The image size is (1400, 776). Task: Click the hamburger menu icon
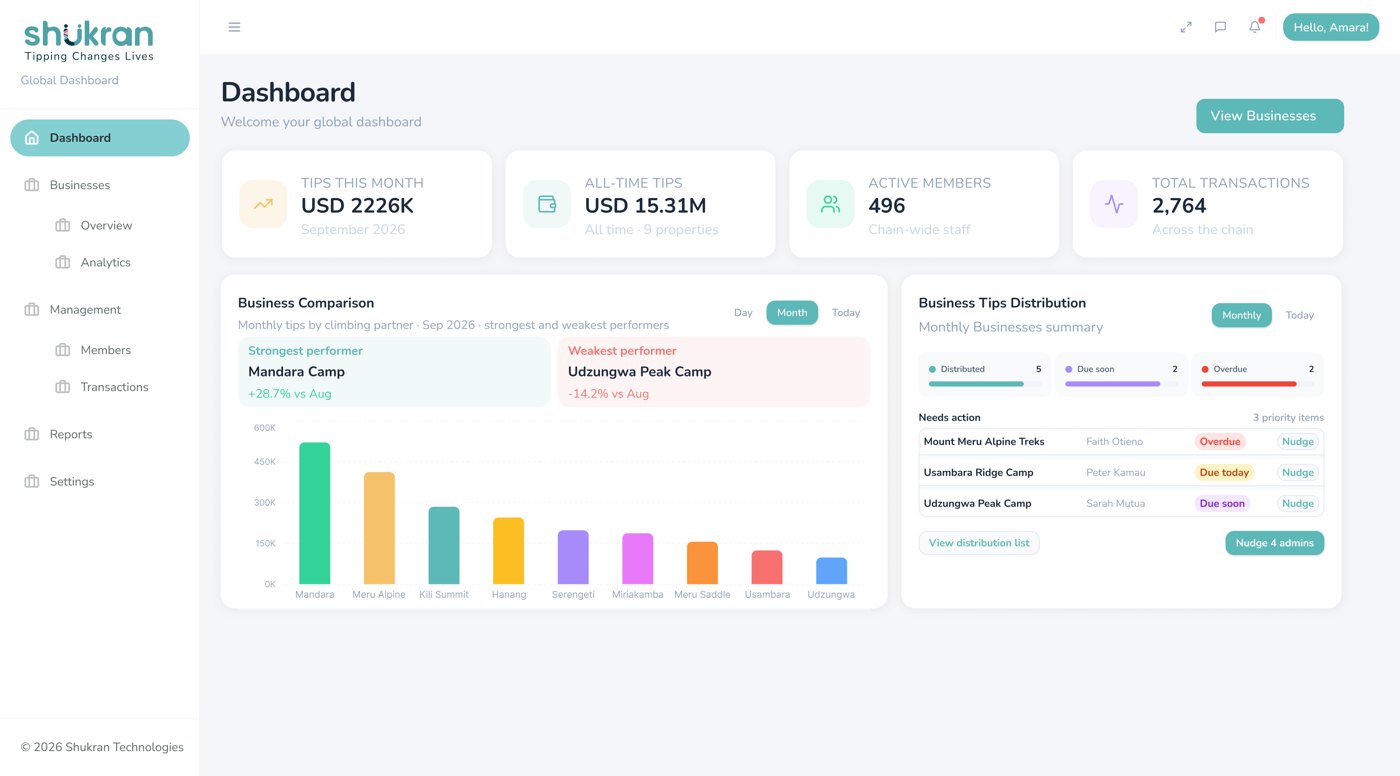(x=234, y=27)
